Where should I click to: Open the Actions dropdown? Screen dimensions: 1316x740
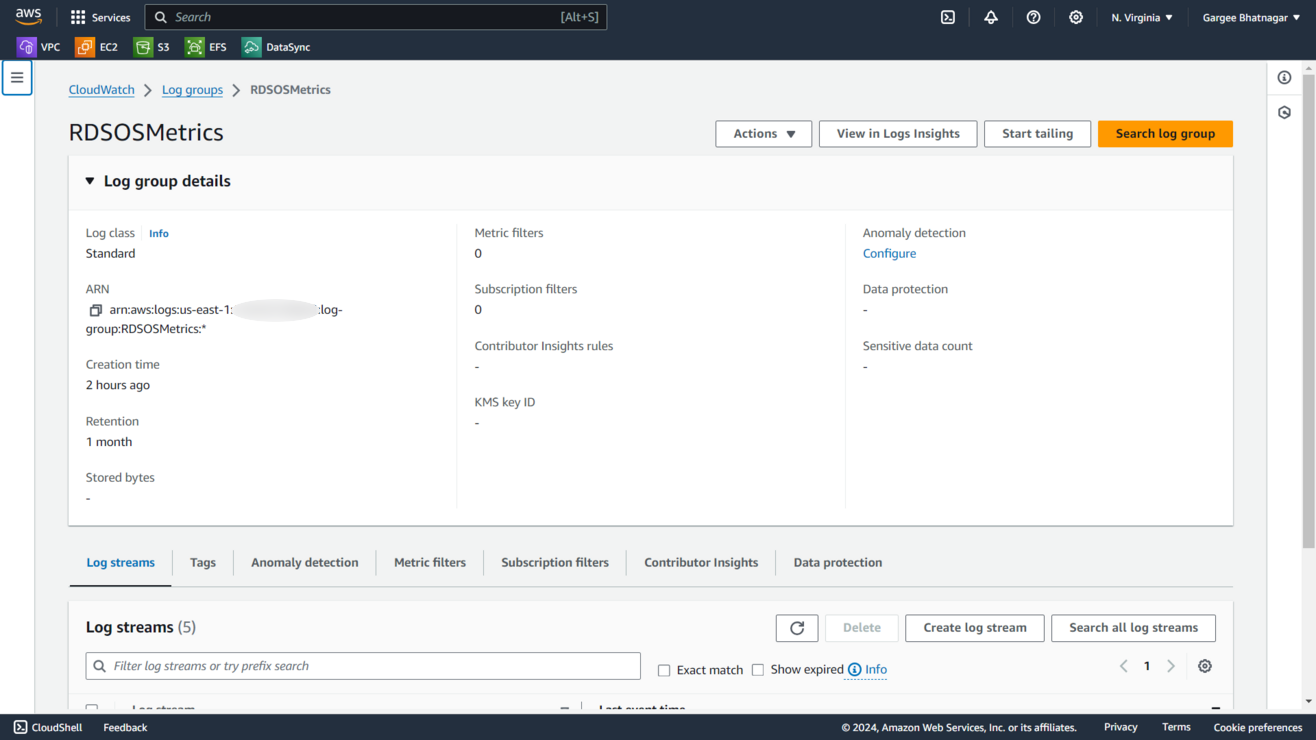(x=764, y=134)
